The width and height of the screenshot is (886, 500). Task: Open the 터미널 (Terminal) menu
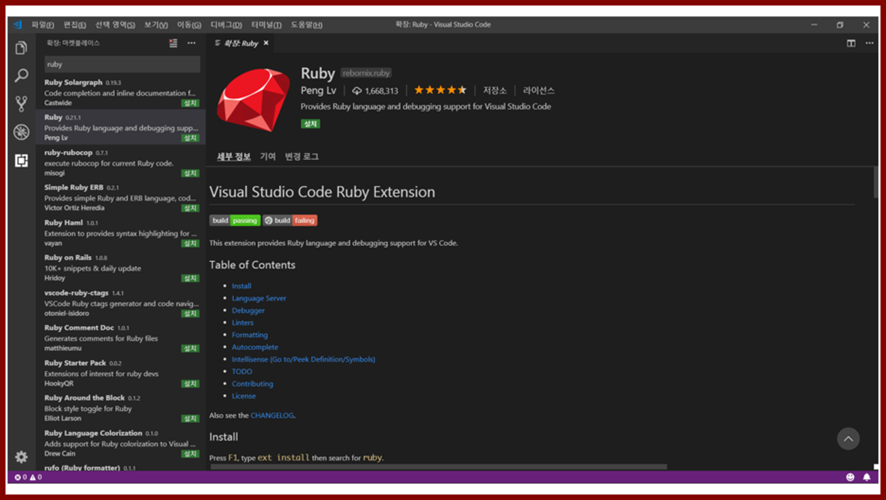coord(266,25)
